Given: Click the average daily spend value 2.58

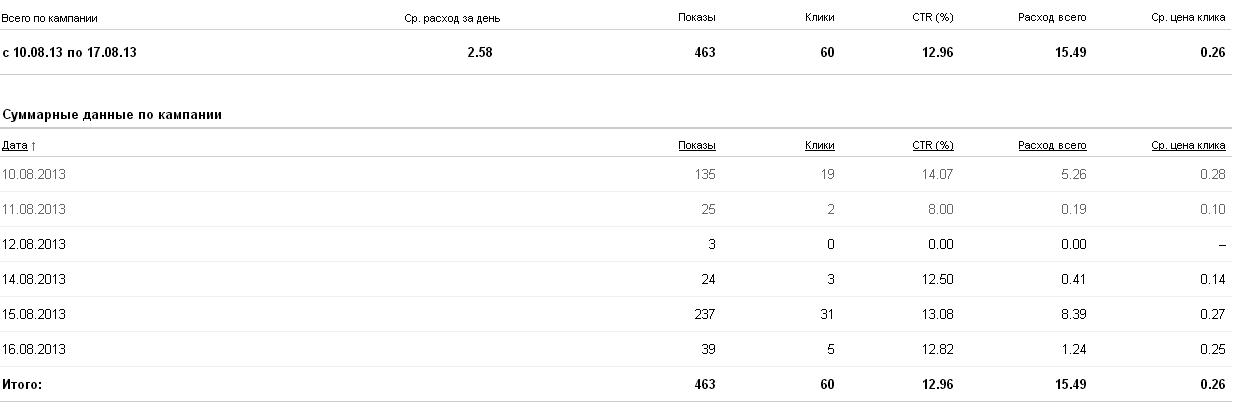Looking at the screenshot, I should pyautogui.click(x=480, y=53).
